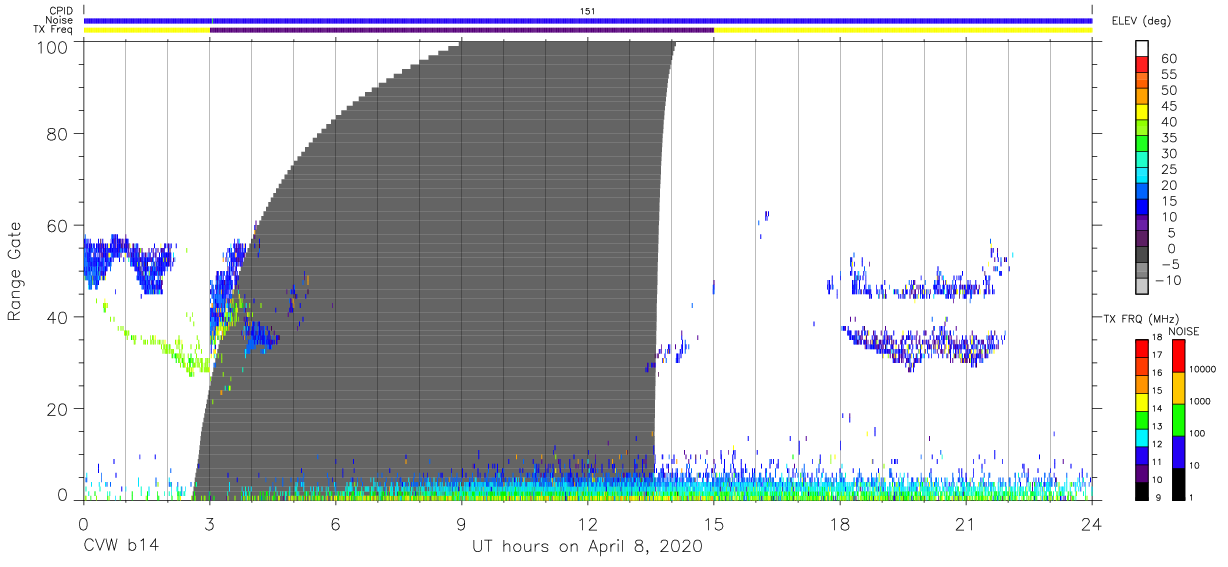The width and height of the screenshot is (1228, 567).
Task: Click the black bottom segment of TX FRQ colorbar
Action: 1141,489
